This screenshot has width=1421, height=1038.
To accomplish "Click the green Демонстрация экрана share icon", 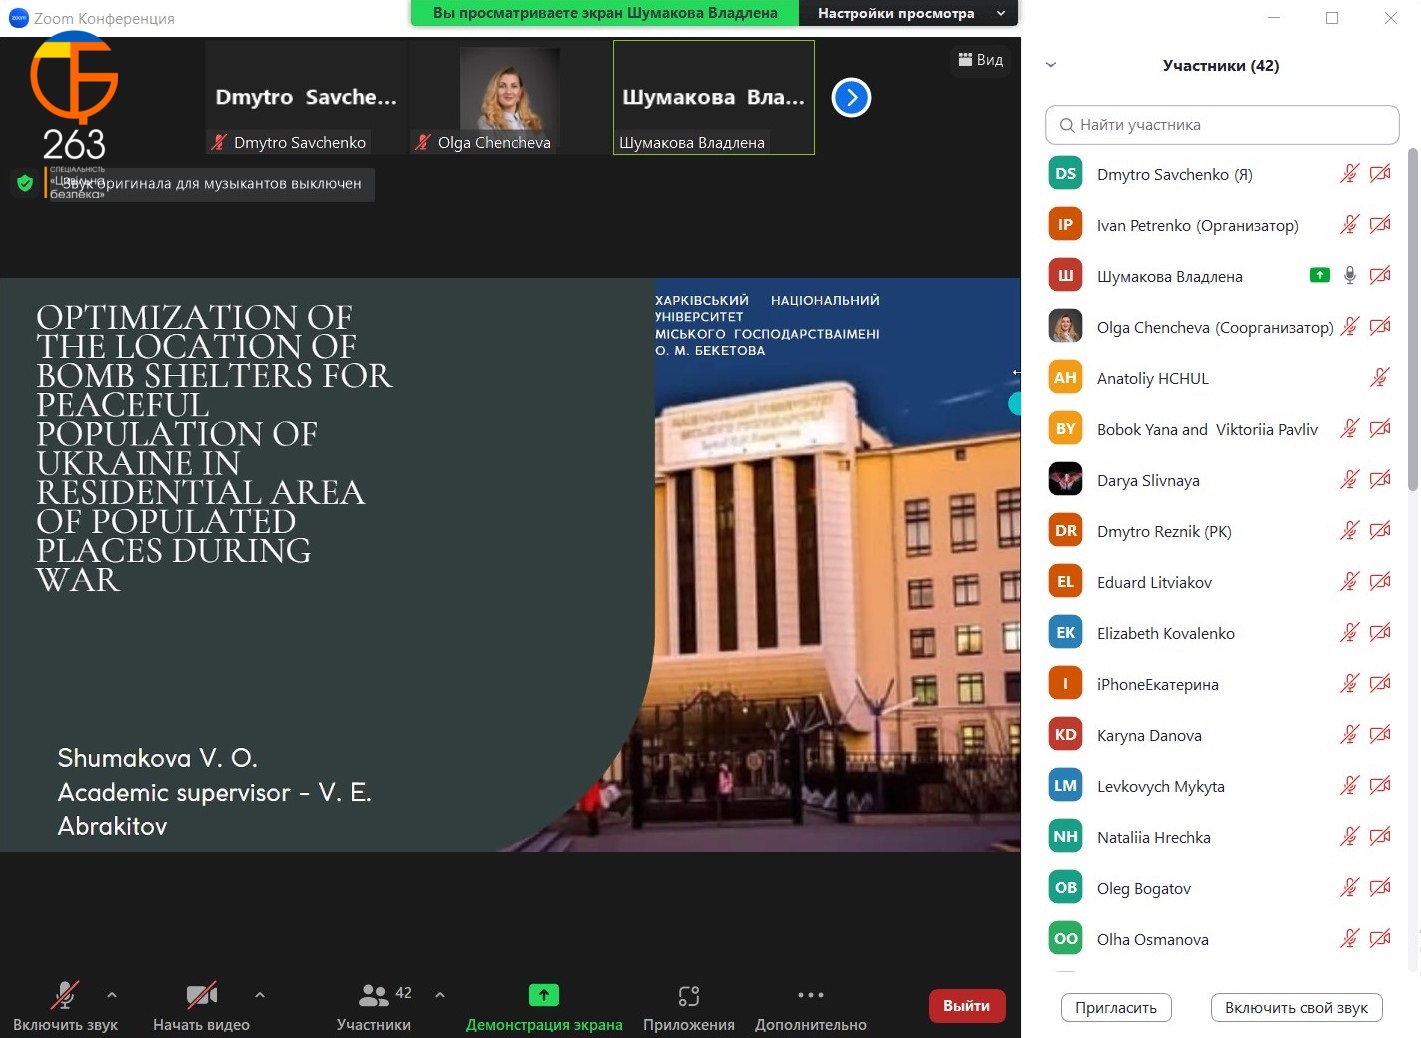I will [x=544, y=995].
